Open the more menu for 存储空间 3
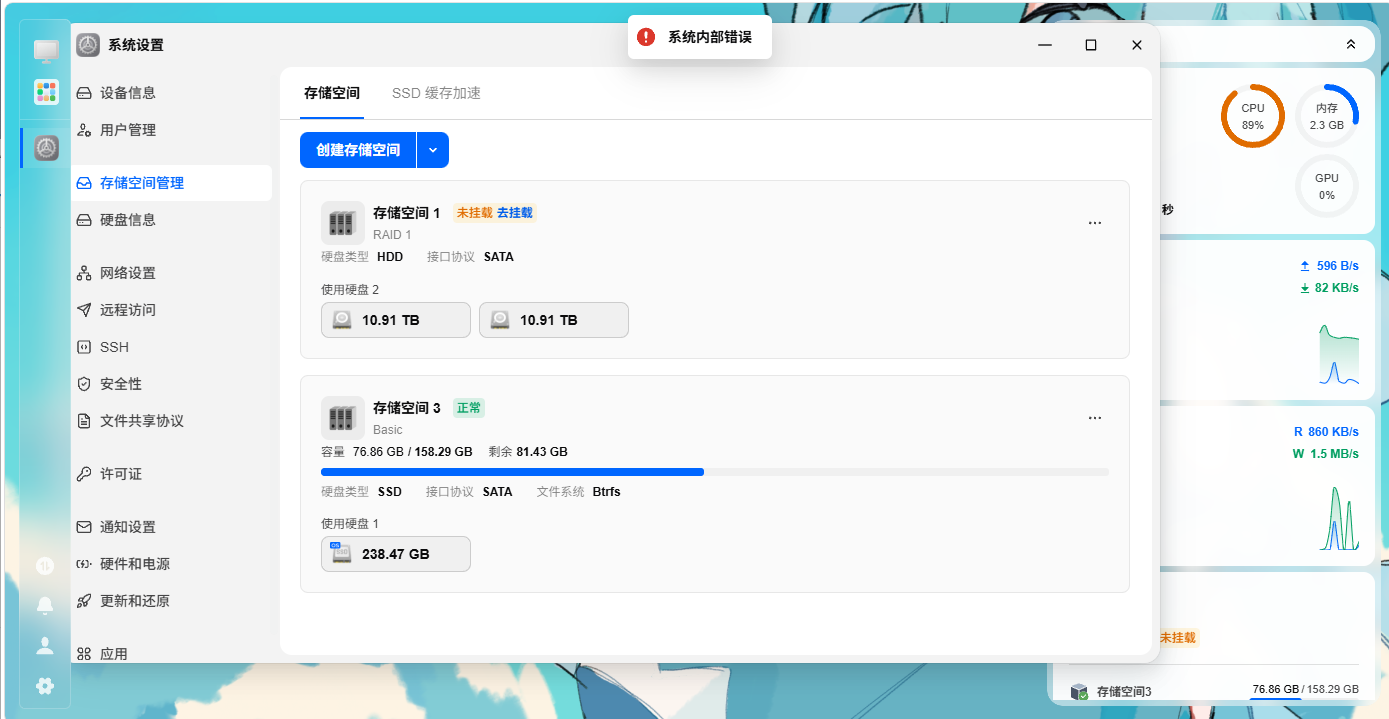This screenshot has height=719, width=1389. (1095, 418)
